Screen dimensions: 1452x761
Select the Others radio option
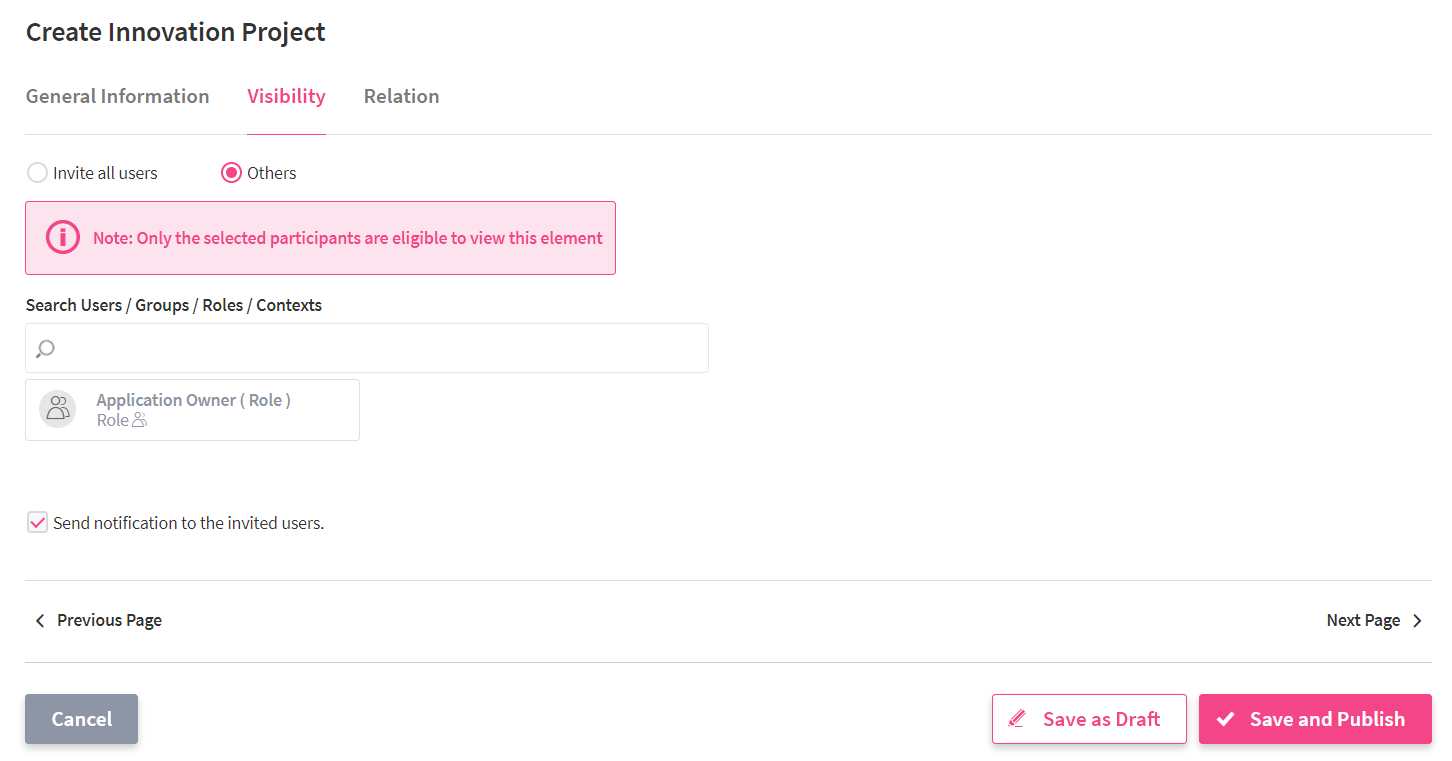(x=231, y=173)
